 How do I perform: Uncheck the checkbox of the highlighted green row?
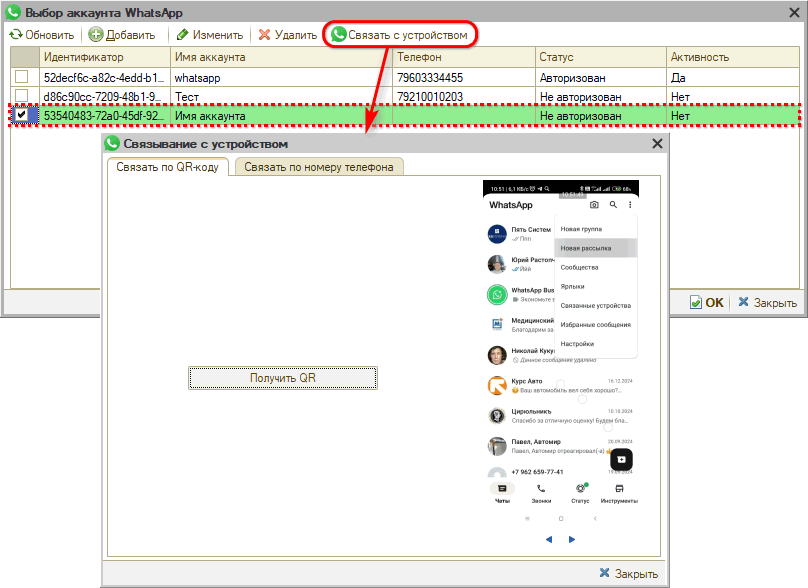coord(22,115)
